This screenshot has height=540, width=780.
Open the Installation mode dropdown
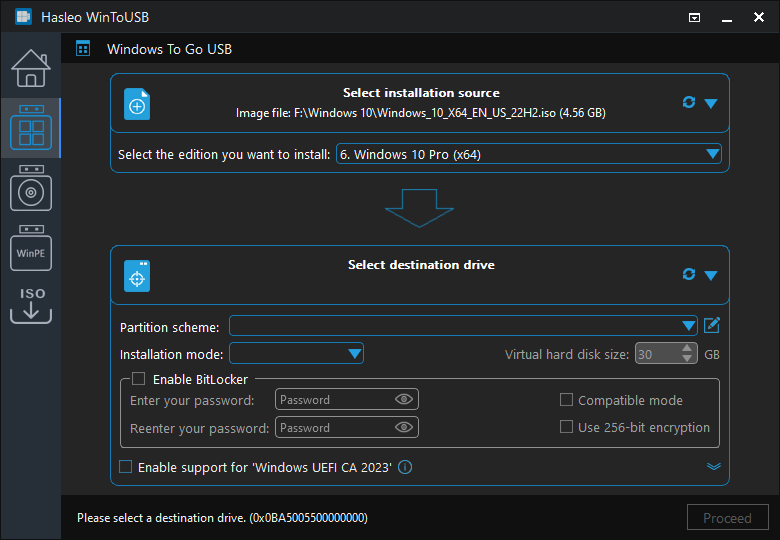[x=296, y=354]
